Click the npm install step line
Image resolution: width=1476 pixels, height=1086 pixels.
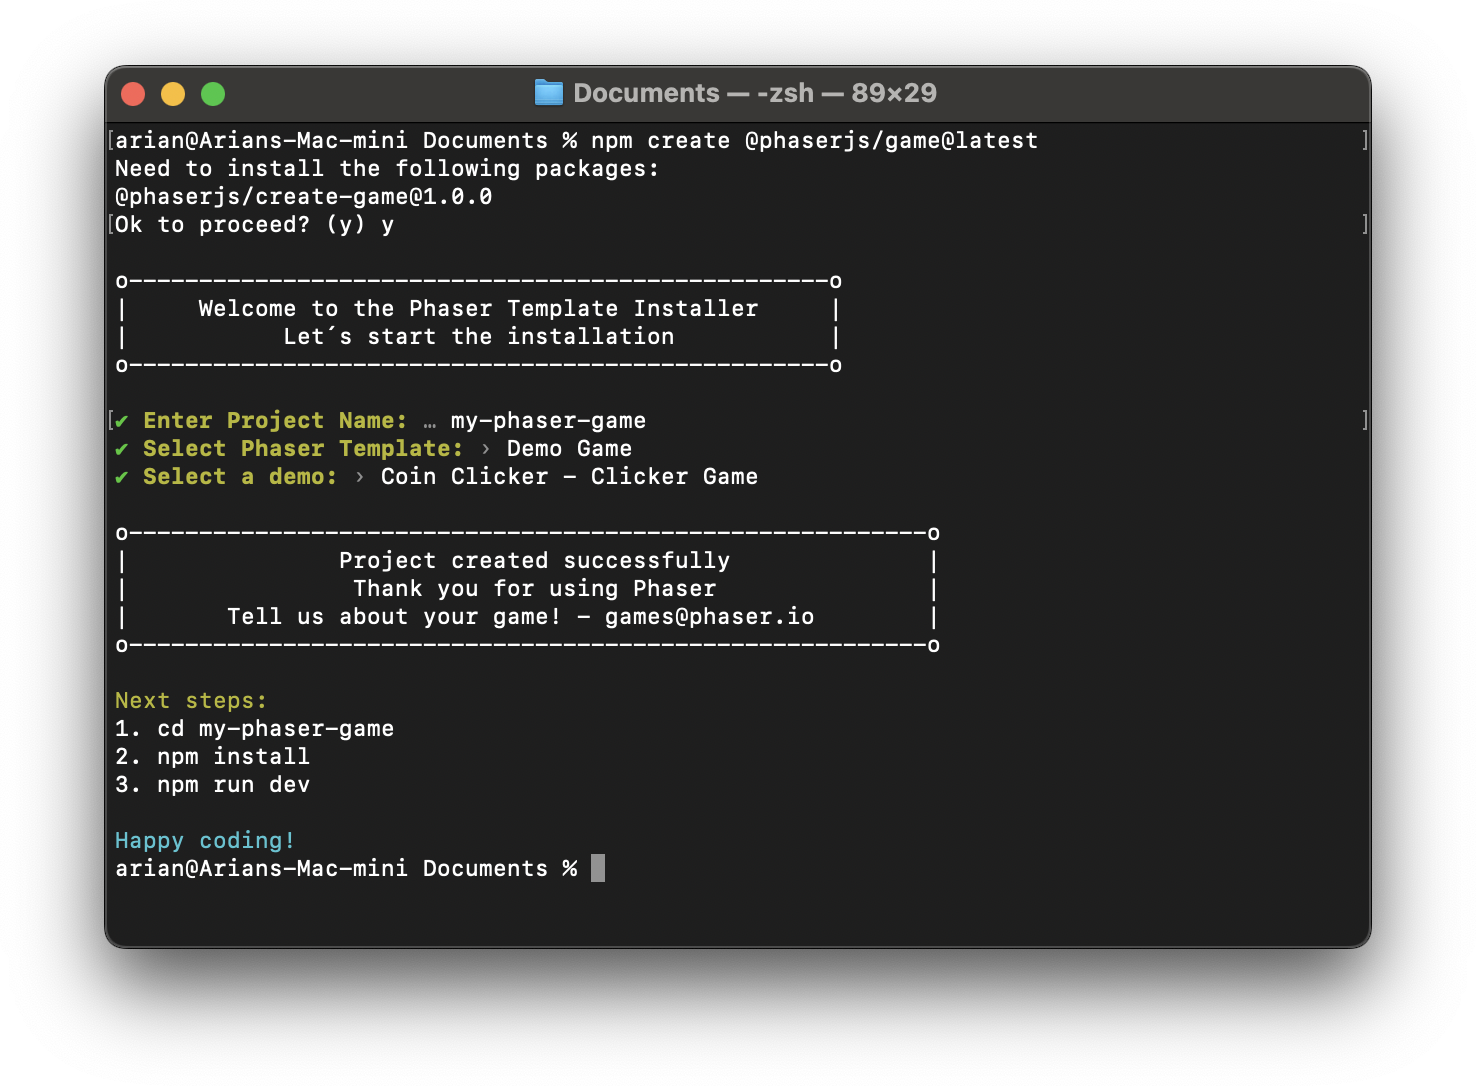tap(213, 757)
